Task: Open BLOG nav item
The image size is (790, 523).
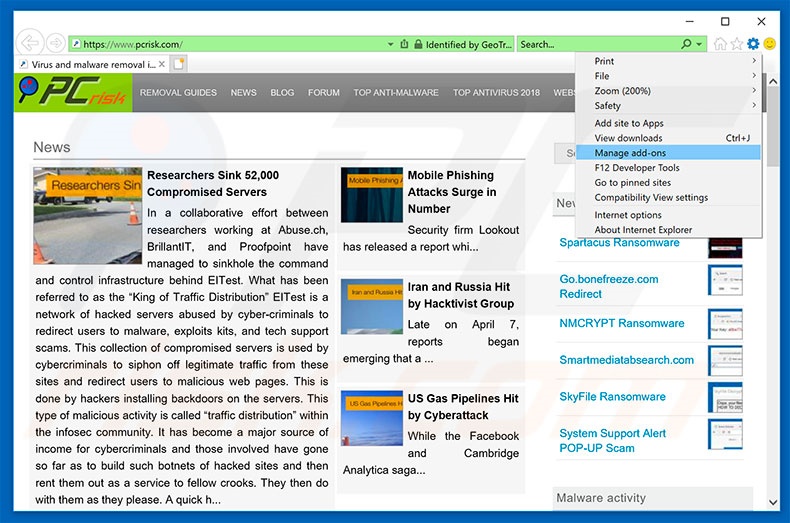Action: (x=282, y=93)
